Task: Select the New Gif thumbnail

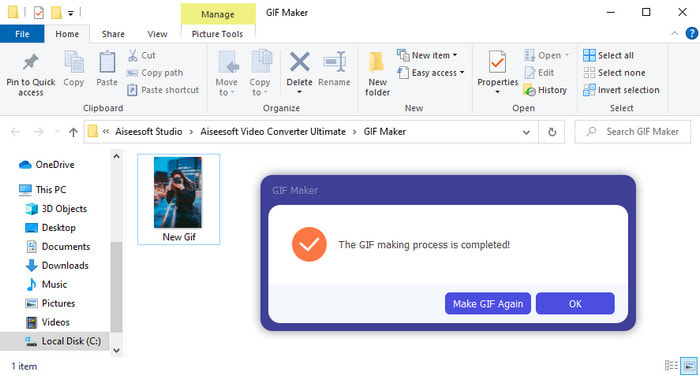Action: click(x=179, y=199)
